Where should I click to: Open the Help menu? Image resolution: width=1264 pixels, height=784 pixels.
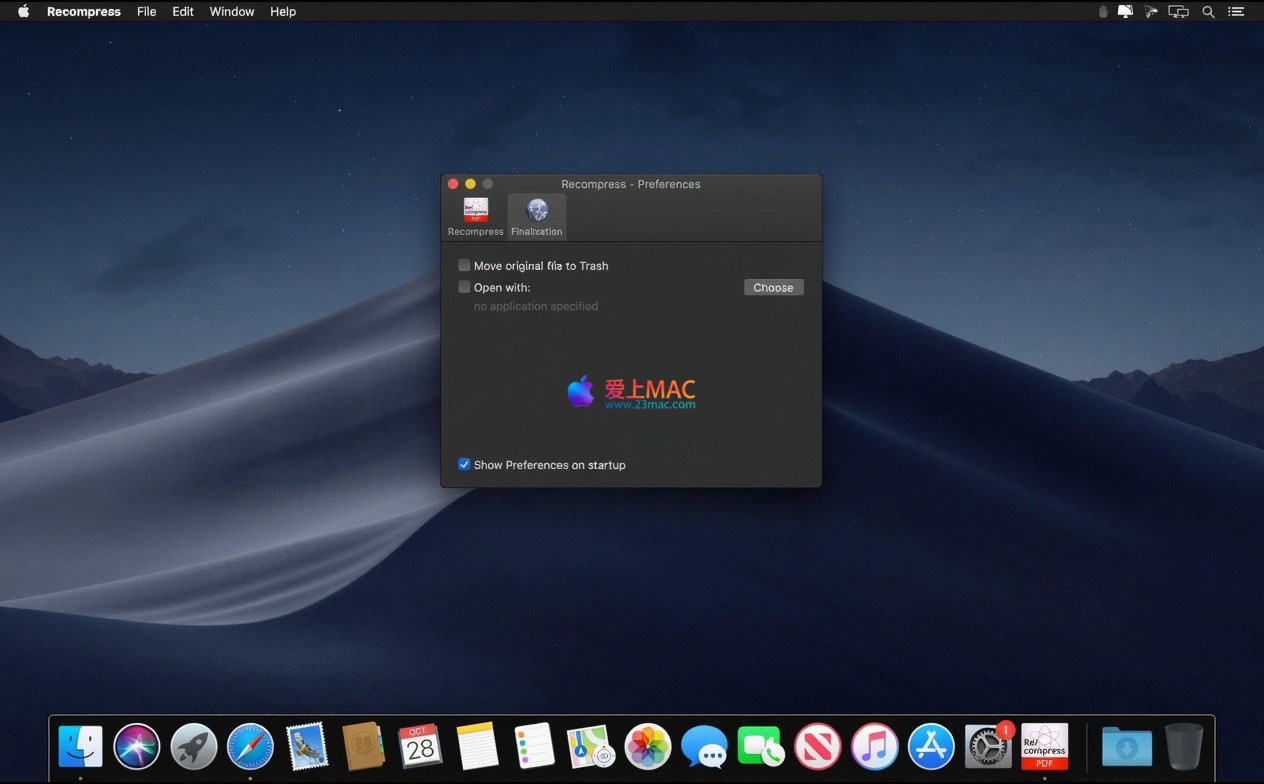(283, 12)
